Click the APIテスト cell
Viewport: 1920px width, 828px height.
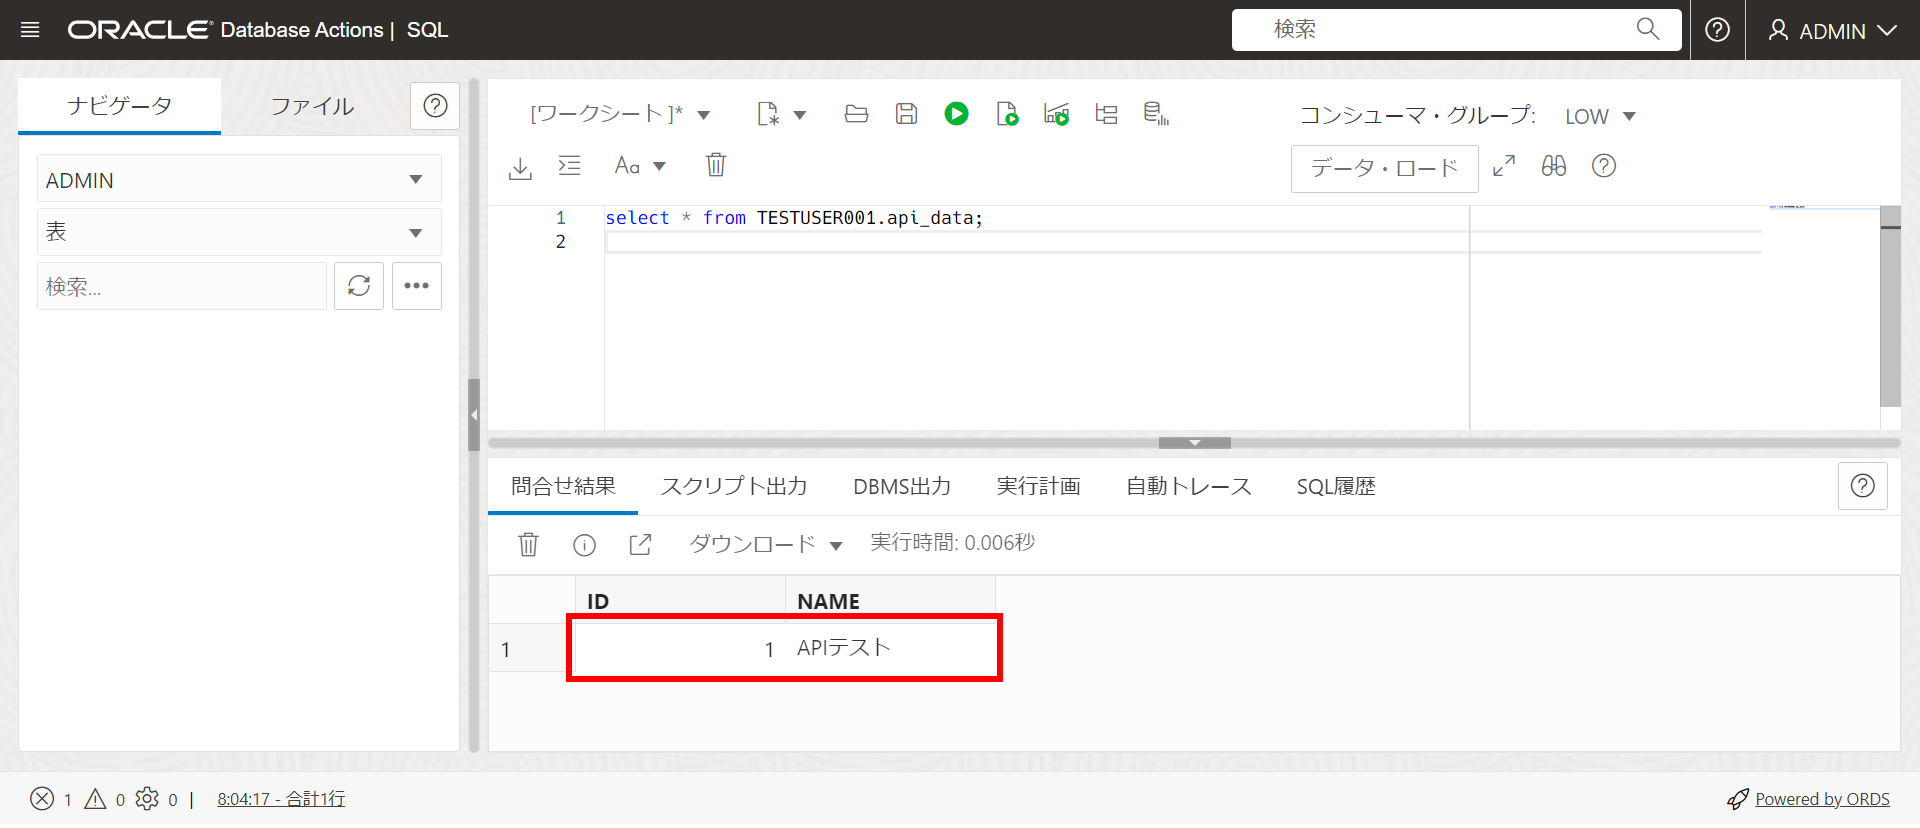pos(890,648)
